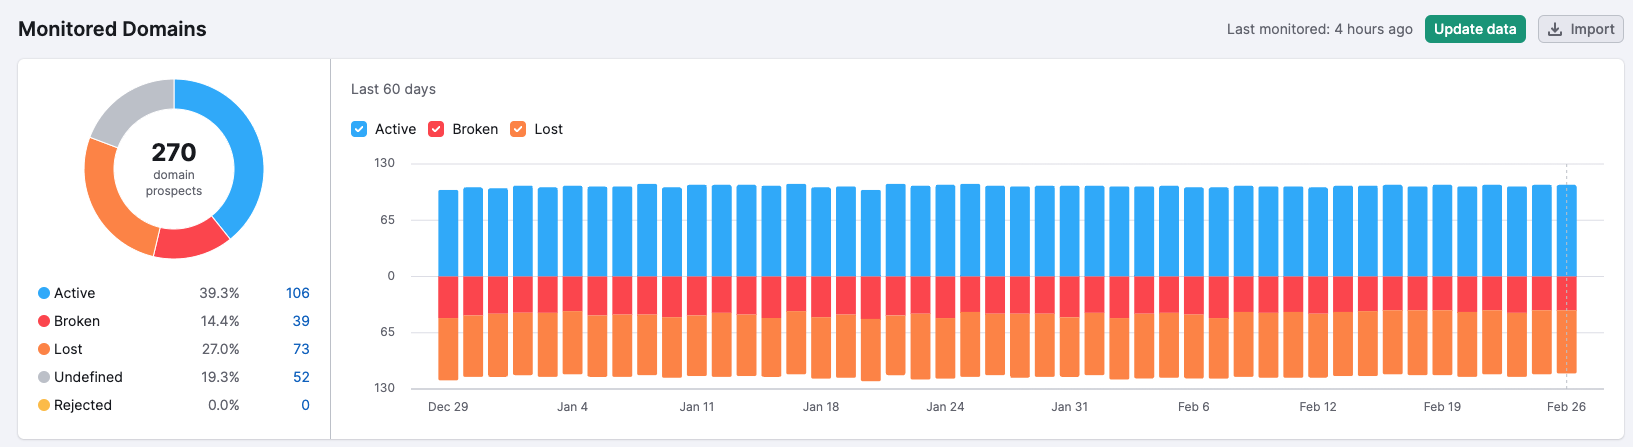The image size is (1633, 447).
Task: Click the blue Active legend dot
Action: point(44,293)
